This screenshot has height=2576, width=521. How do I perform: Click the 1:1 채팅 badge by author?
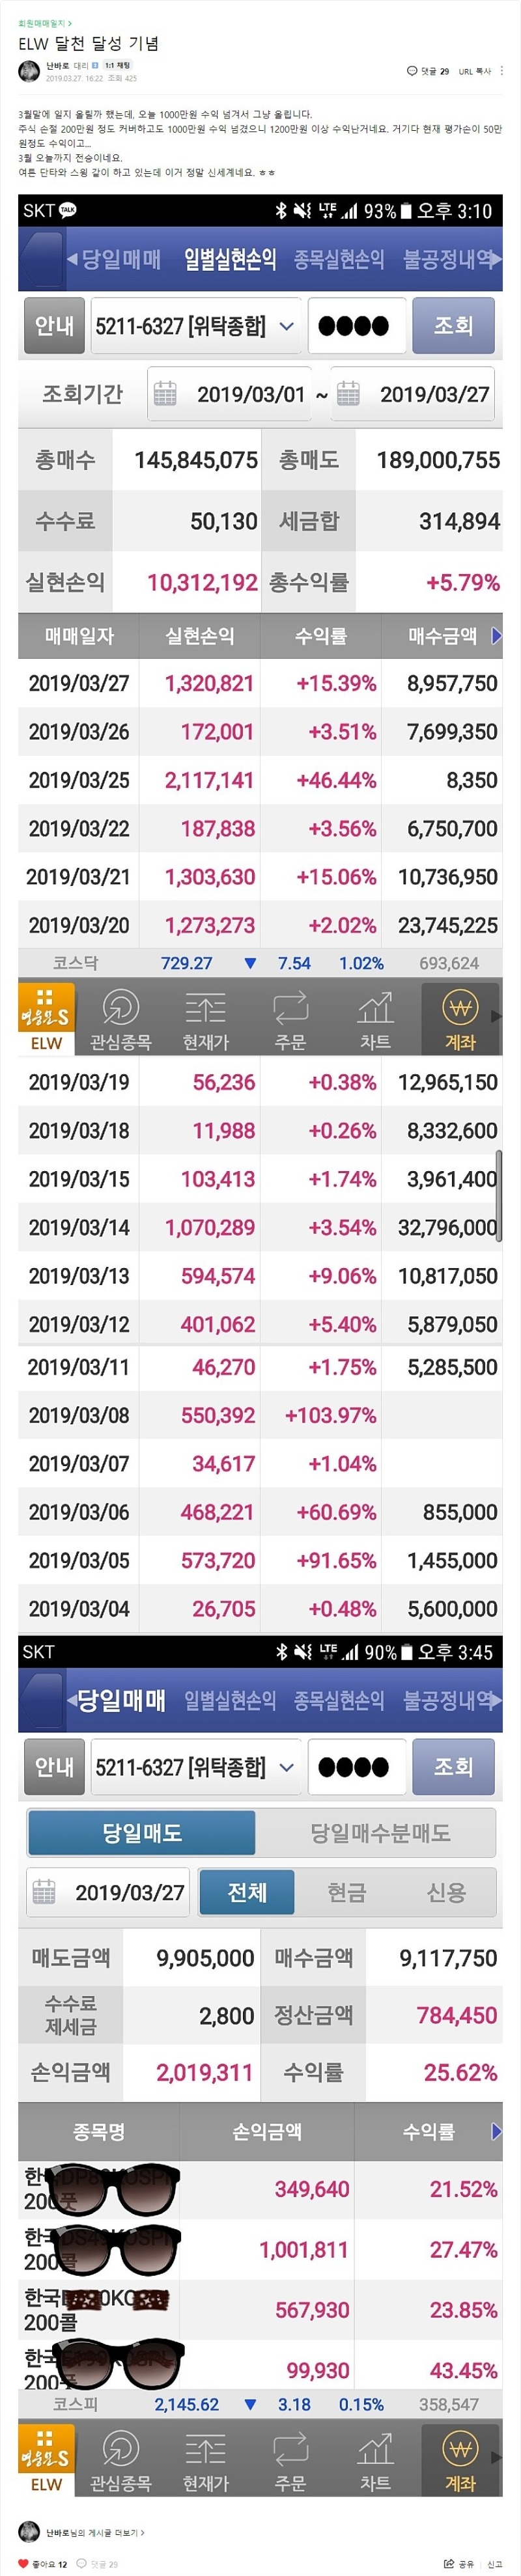click(x=117, y=65)
